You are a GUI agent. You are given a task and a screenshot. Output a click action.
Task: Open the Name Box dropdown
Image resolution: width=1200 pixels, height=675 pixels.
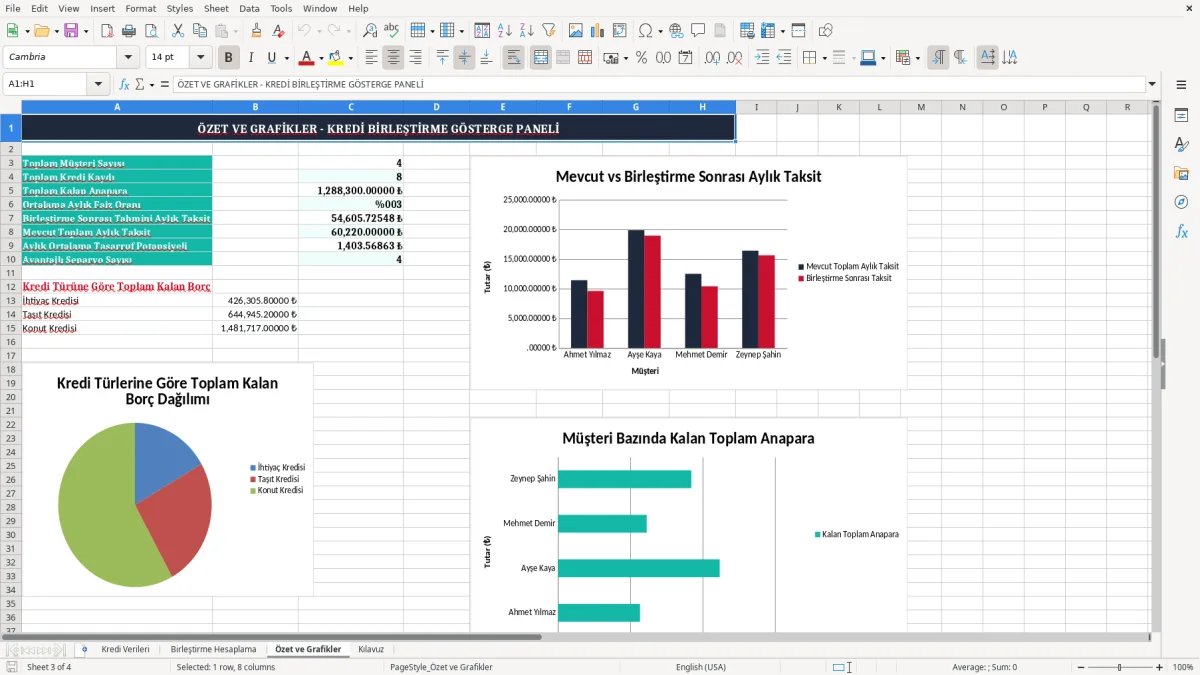click(x=100, y=85)
